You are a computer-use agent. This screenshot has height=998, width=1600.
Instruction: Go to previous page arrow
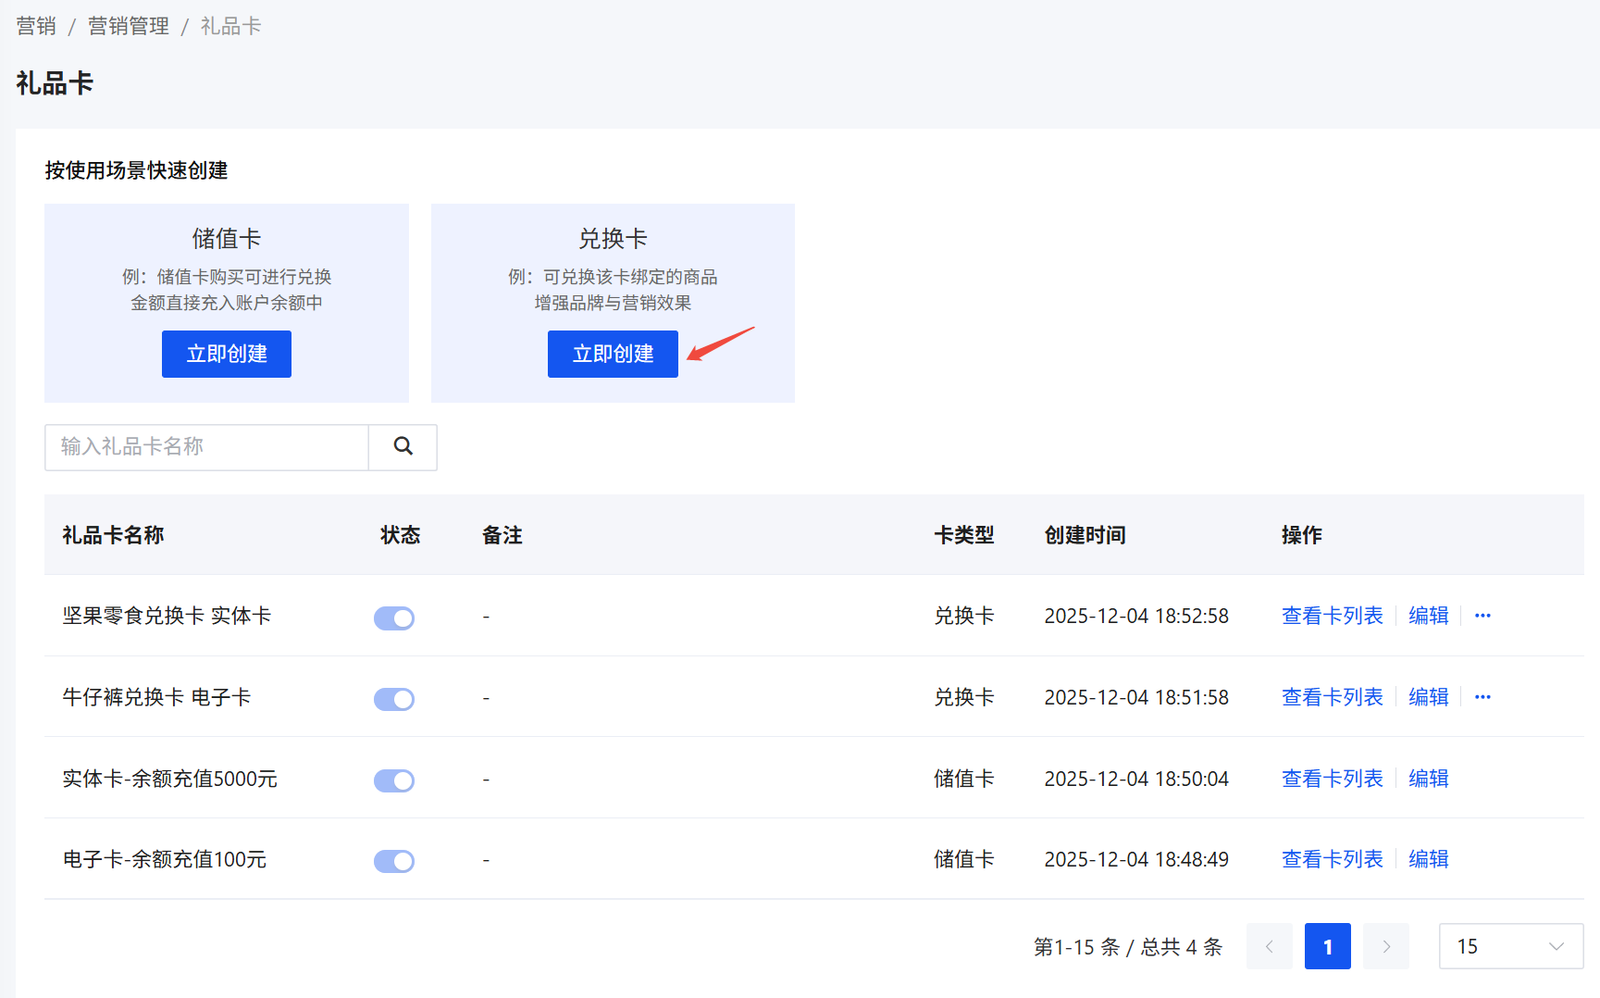[1269, 946]
